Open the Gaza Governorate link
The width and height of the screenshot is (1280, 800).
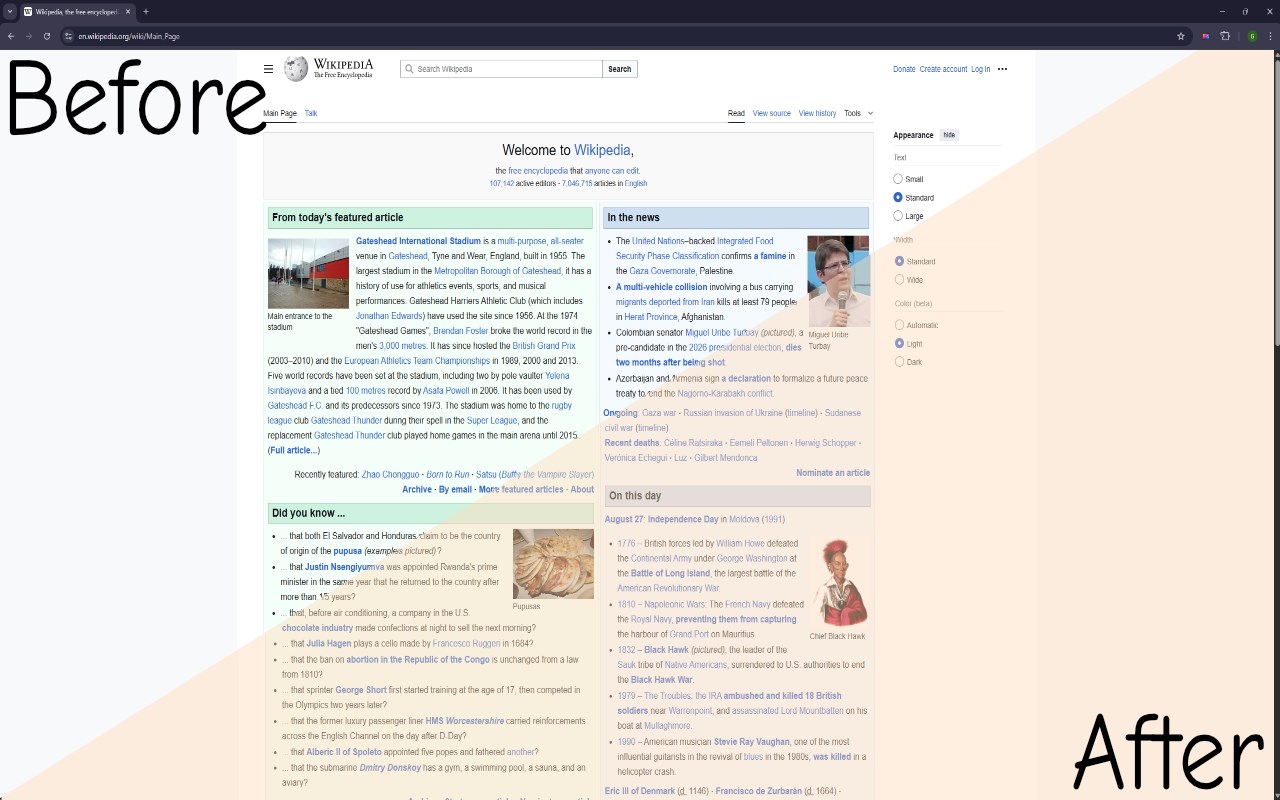[662, 271]
